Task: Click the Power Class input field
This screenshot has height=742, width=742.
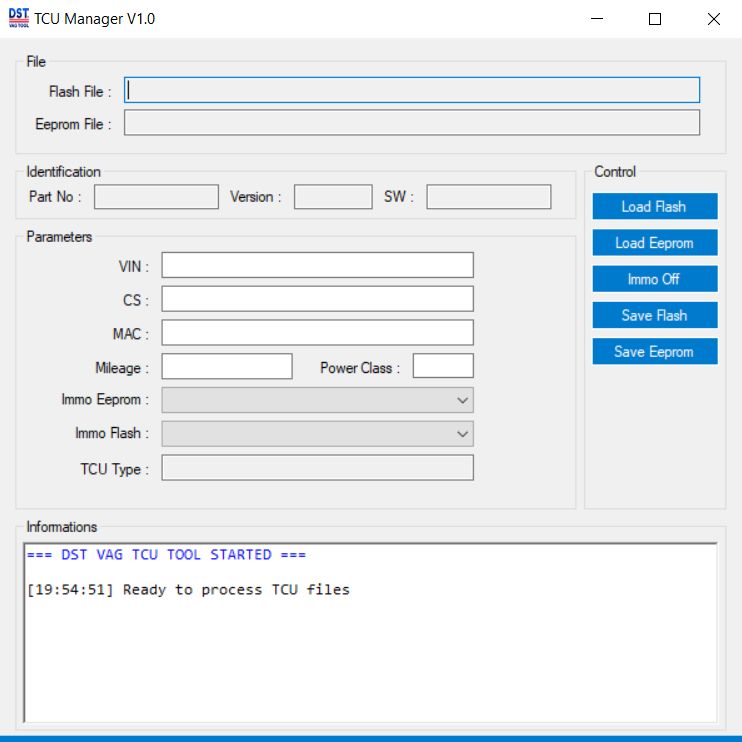Action: click(443, 366)
